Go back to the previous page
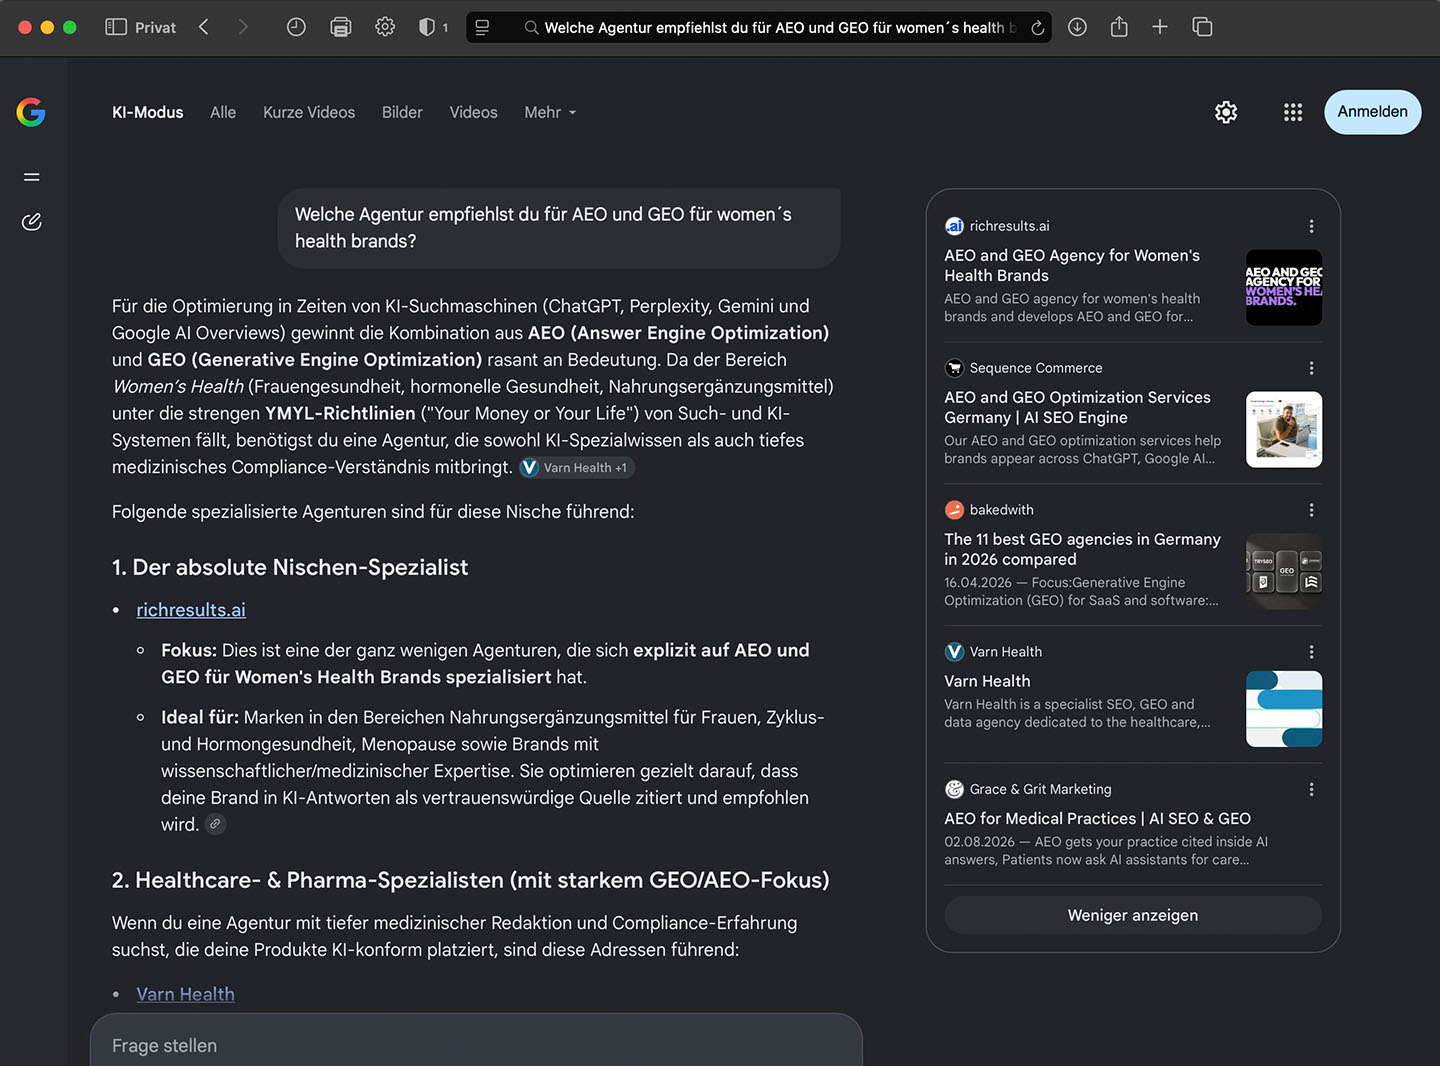The width and height of the screenshot is (1440, 1066). point(204,27)
